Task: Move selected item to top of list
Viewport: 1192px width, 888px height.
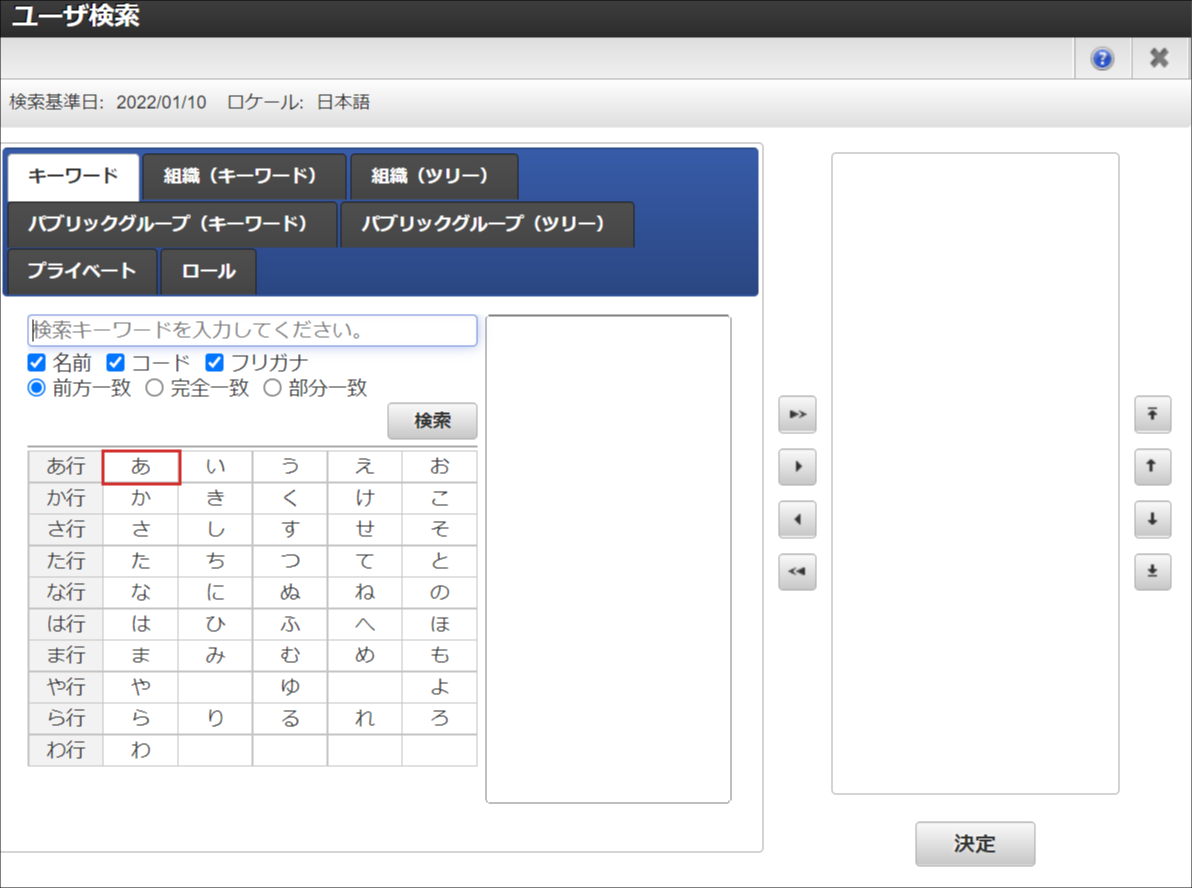Action: [1152, 414]
